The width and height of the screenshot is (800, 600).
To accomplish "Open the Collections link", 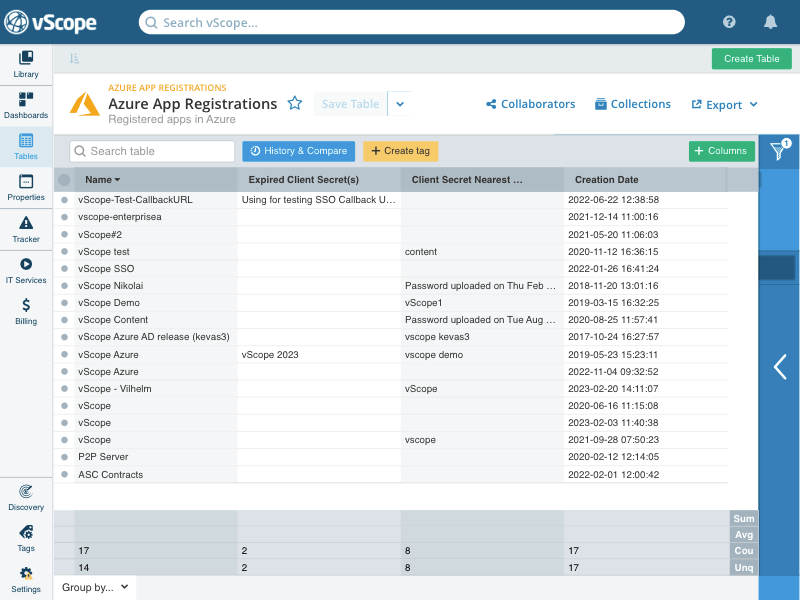I will pyautogui.click(x=633, y=104).
